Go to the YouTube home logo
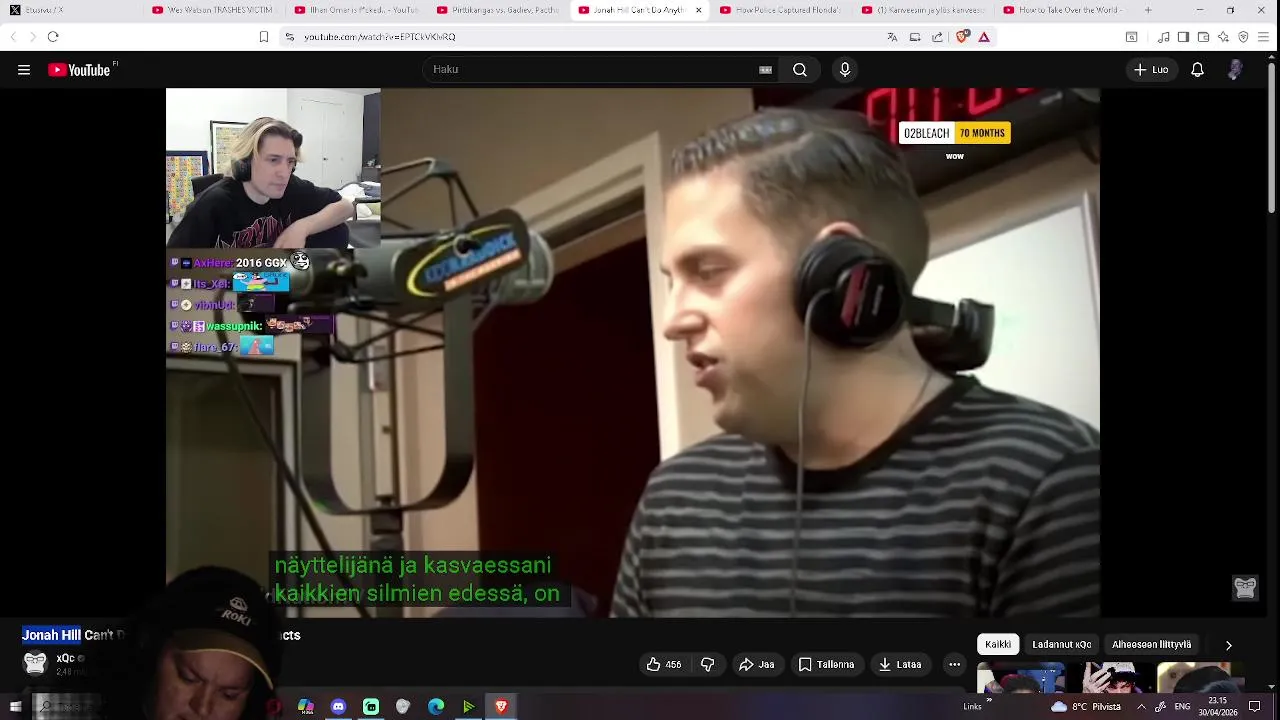 (x=80, y=70)
